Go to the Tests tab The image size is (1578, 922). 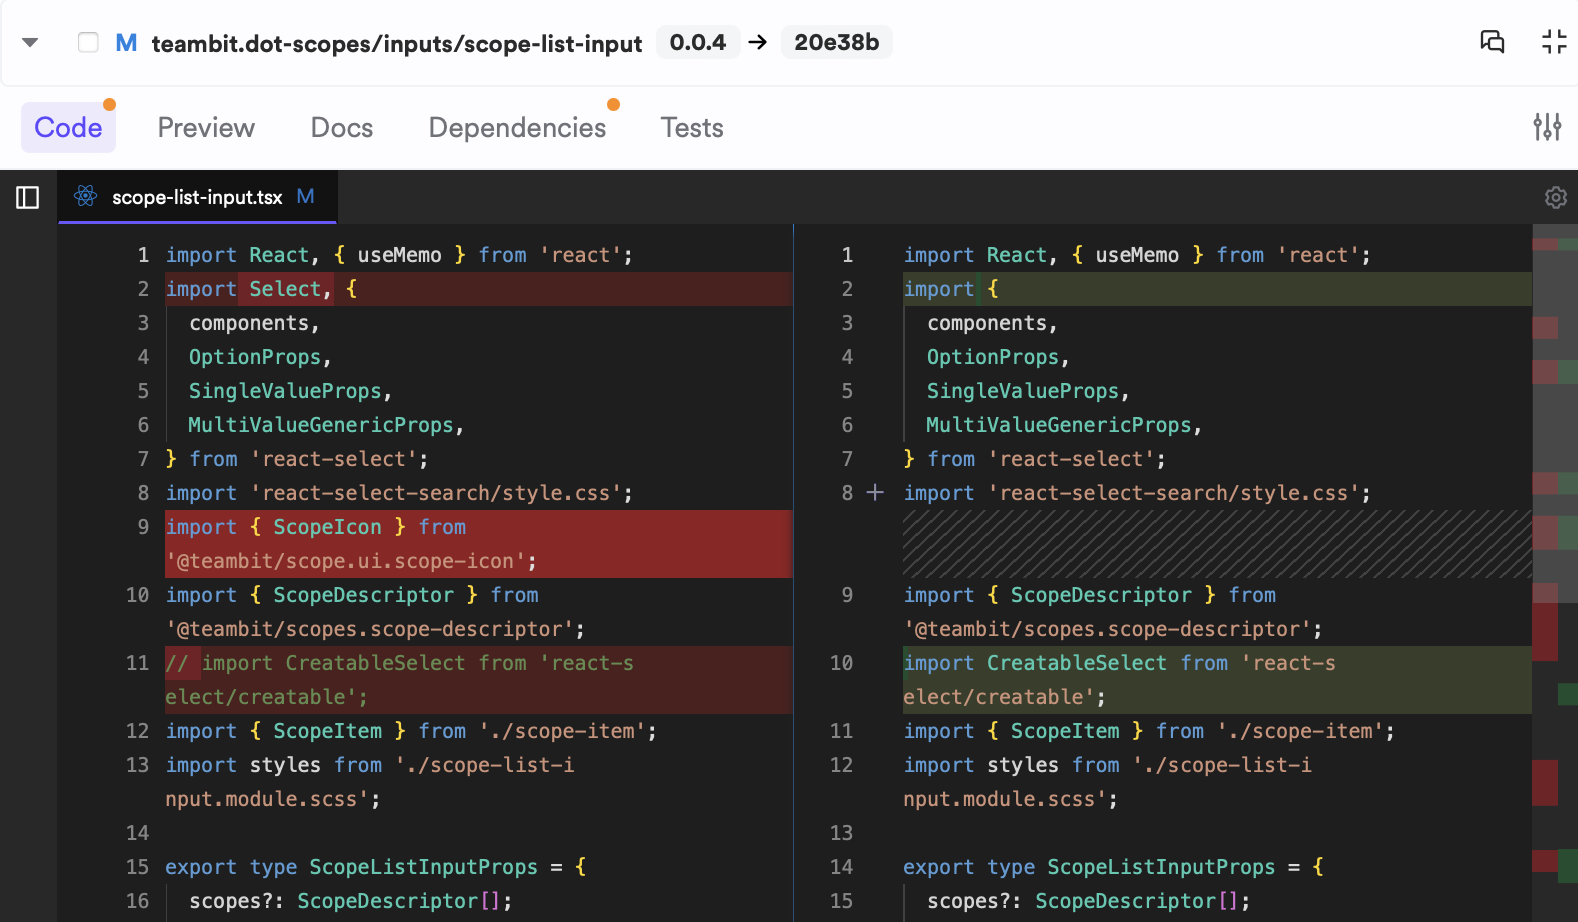point(692,128)
